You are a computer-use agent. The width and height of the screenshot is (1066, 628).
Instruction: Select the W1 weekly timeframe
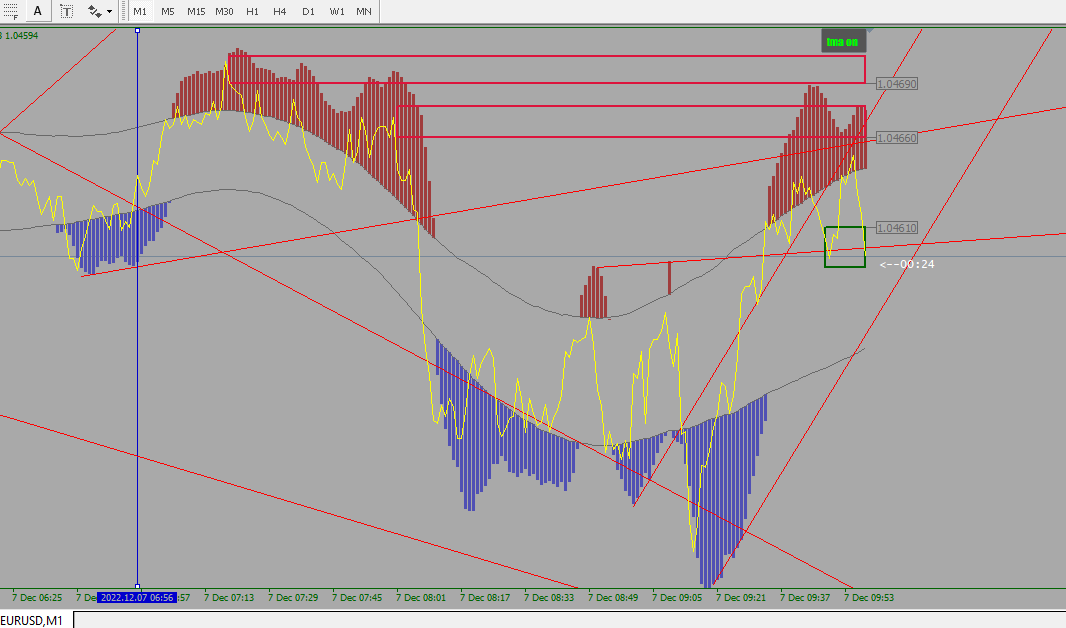(x=337, y=11)
